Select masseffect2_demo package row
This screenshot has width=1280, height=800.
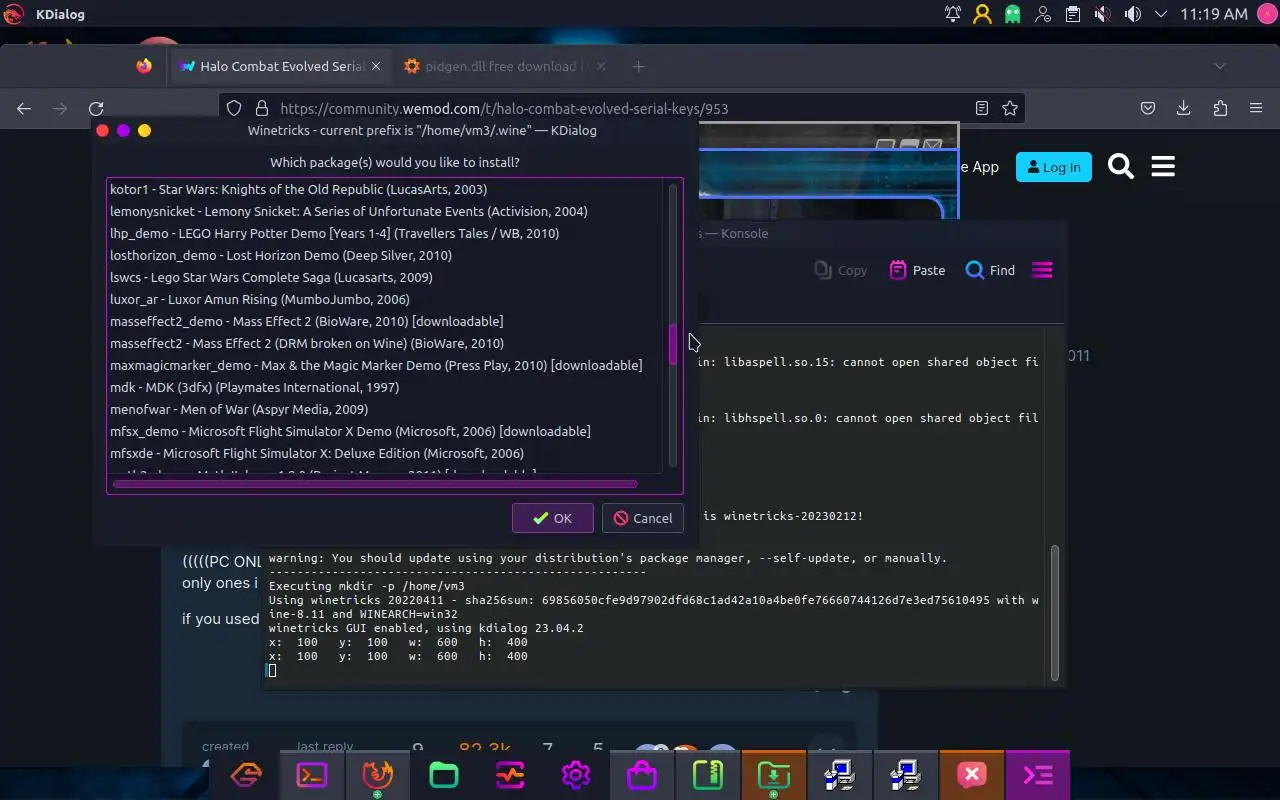[385, 321]
